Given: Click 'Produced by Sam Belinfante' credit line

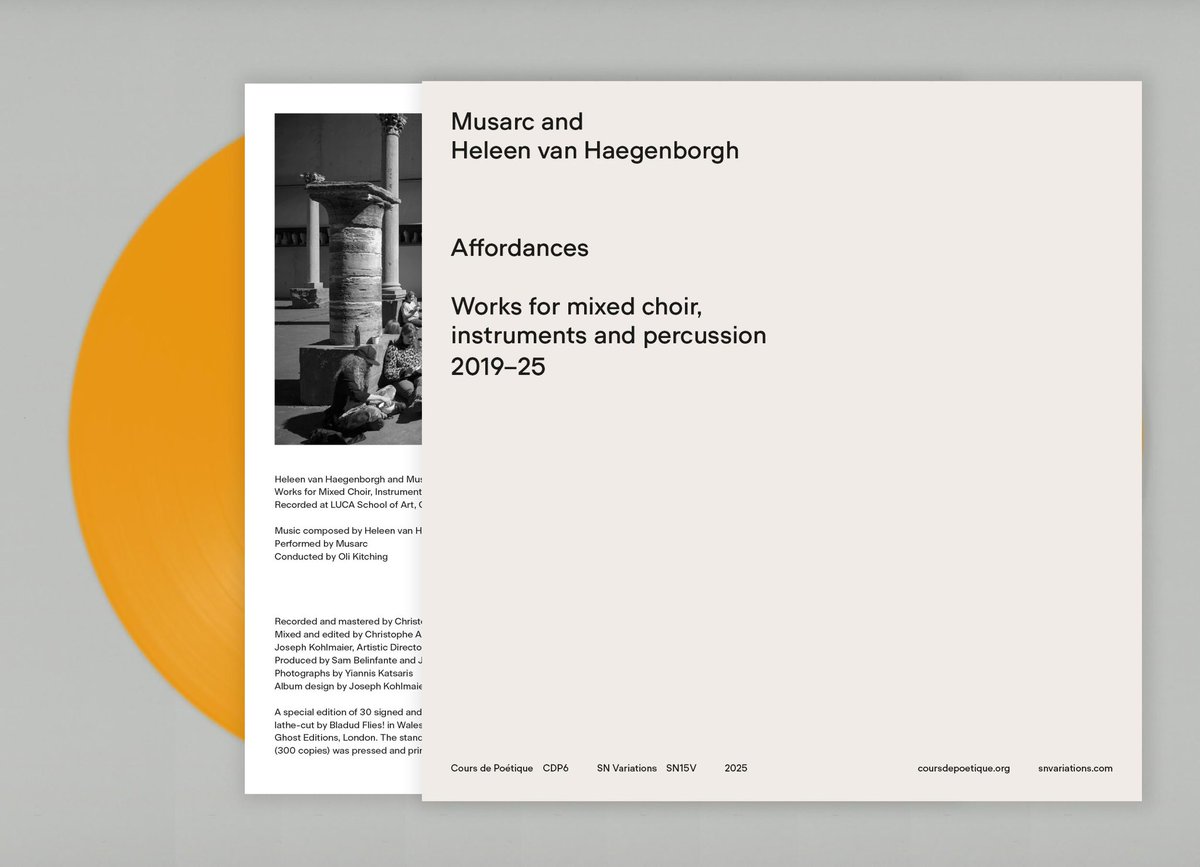Looking at the screenshot, I should [x=348, y=660].
